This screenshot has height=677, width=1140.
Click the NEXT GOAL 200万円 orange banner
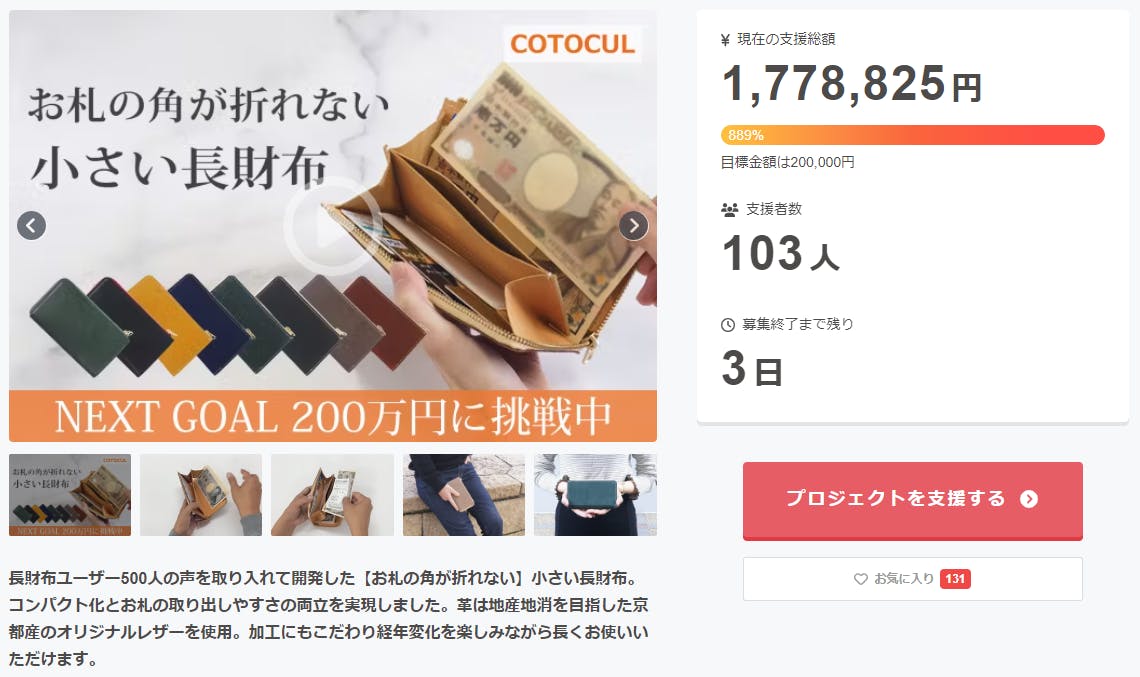pyautogui.click(x=332, y=416)
